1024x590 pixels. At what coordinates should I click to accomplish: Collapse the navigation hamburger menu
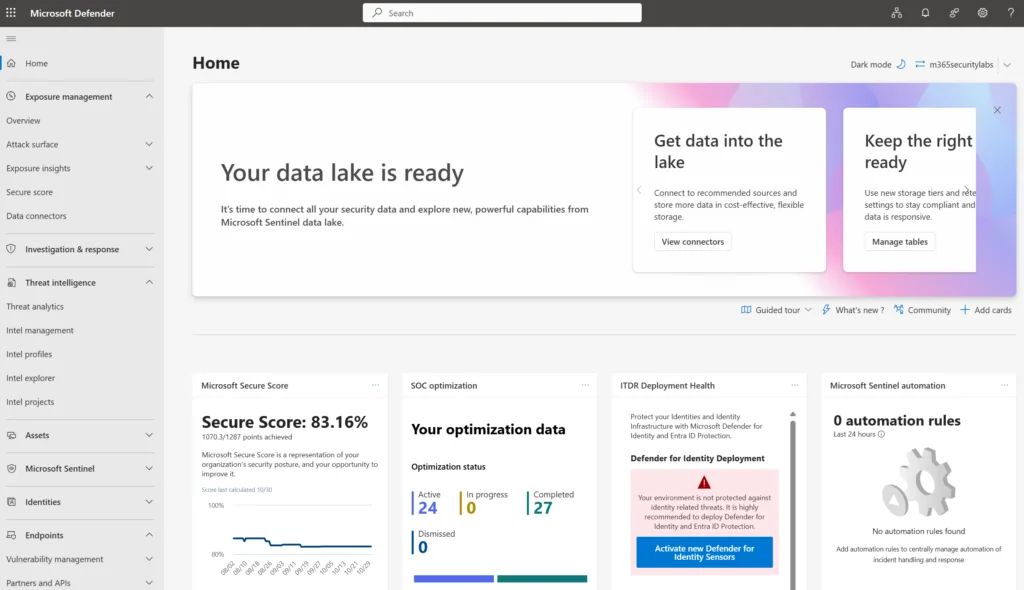pyautogui.click(x=11, y=39)
